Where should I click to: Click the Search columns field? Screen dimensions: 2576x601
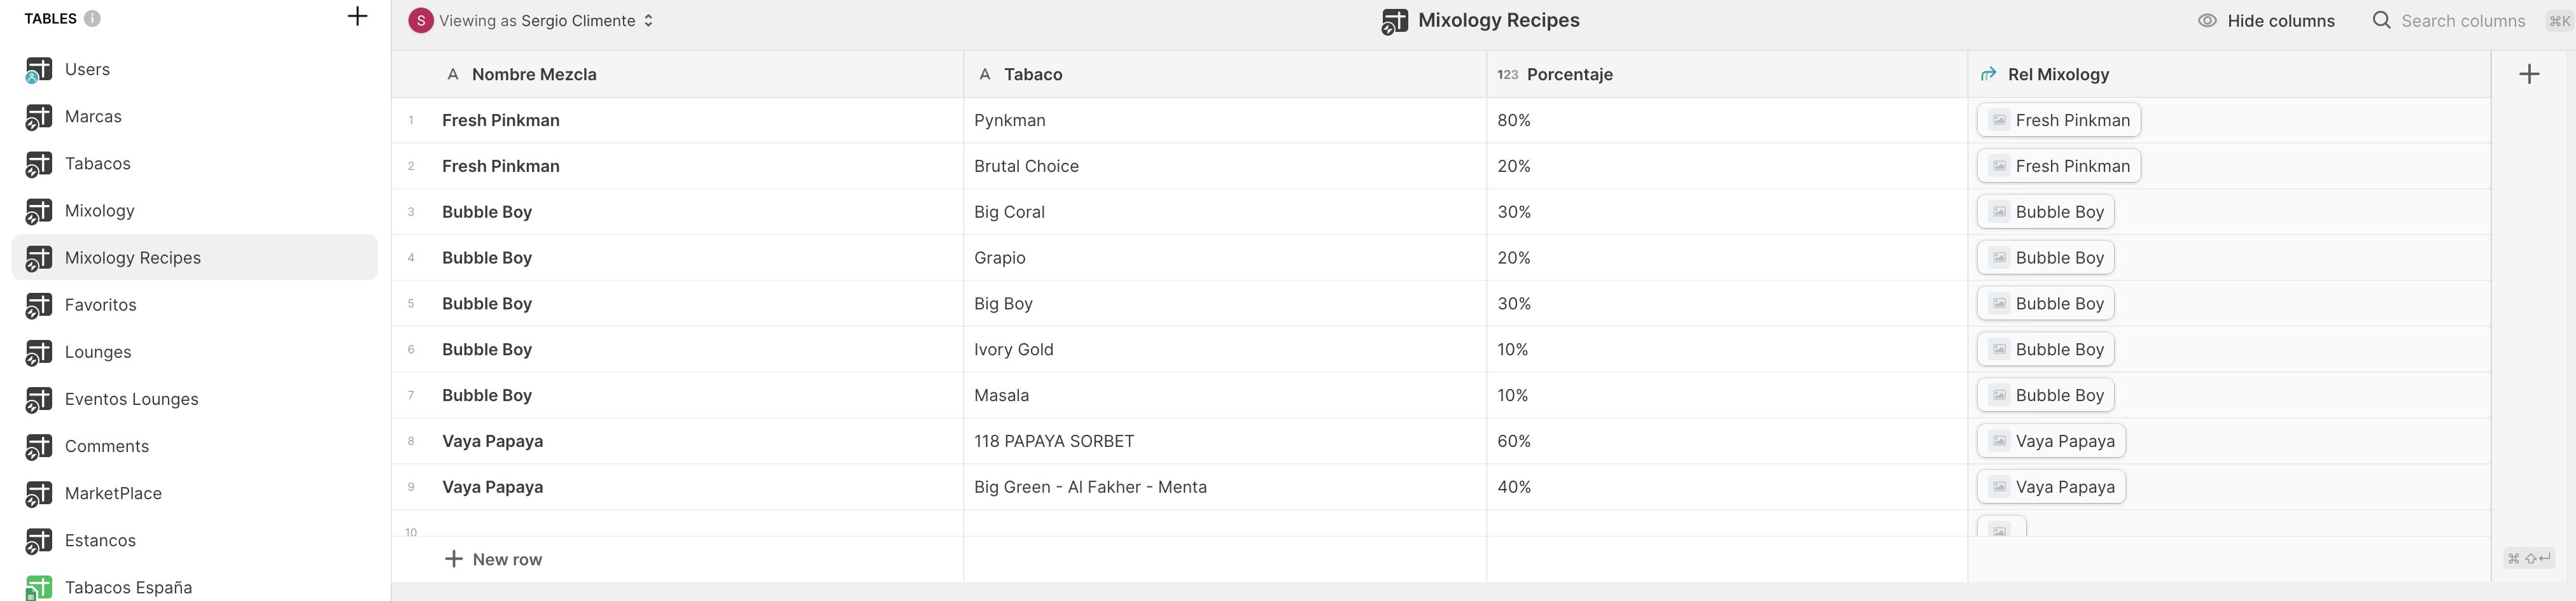tap(2462, 21)
